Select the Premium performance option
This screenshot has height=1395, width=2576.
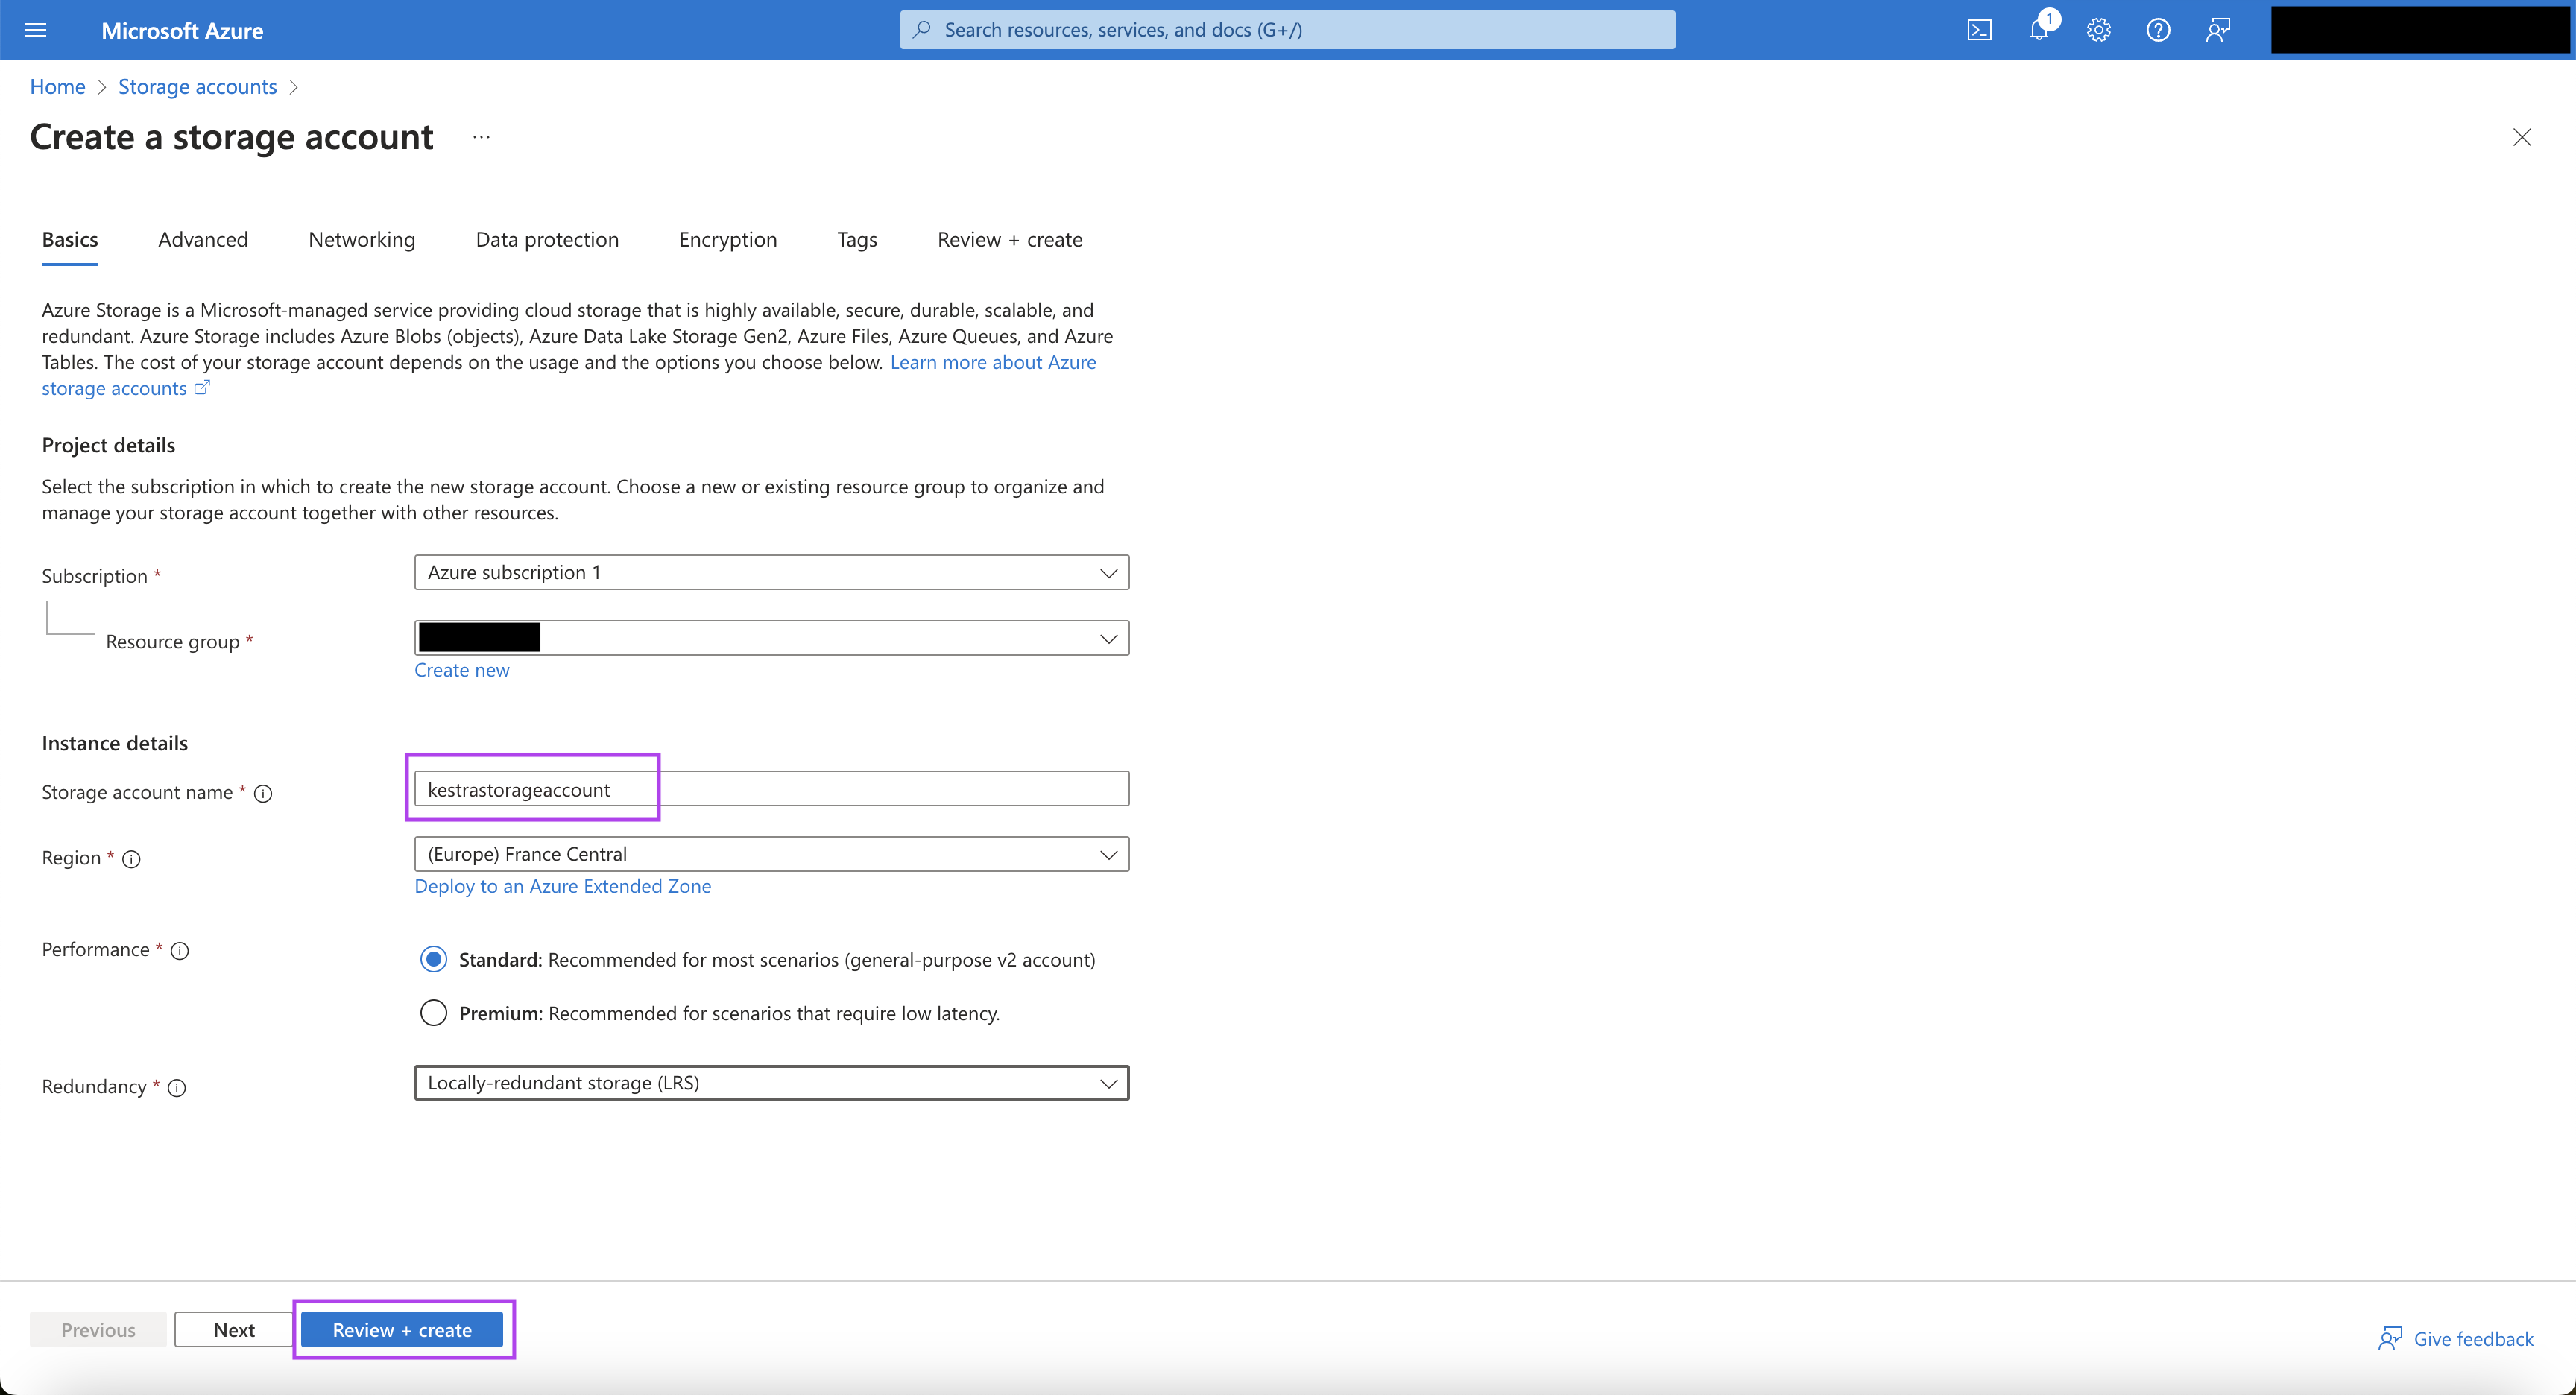(x=433, y=1012)
